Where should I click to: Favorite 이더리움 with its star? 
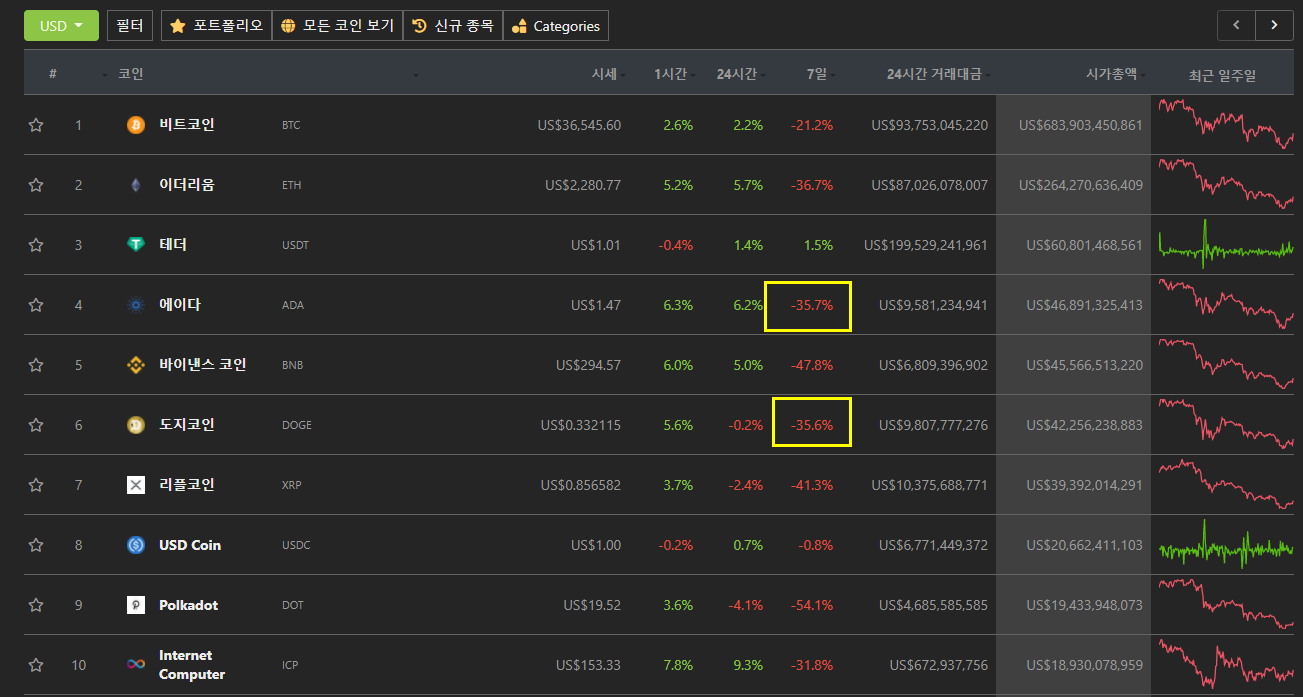[x=36, y=185]
